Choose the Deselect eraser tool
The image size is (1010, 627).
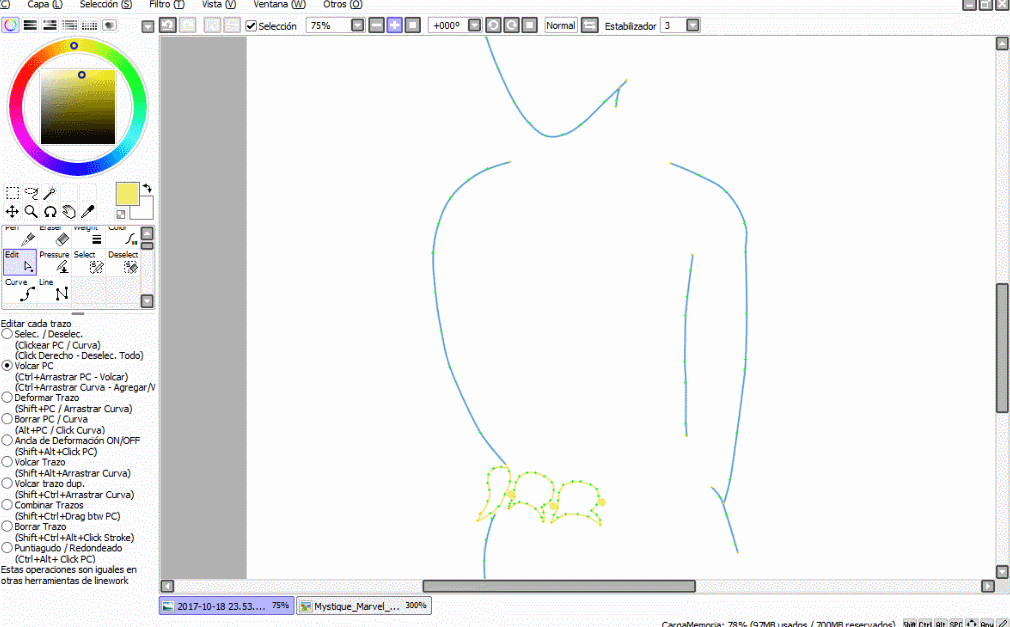pyautogui.click(x=122, y=262)
